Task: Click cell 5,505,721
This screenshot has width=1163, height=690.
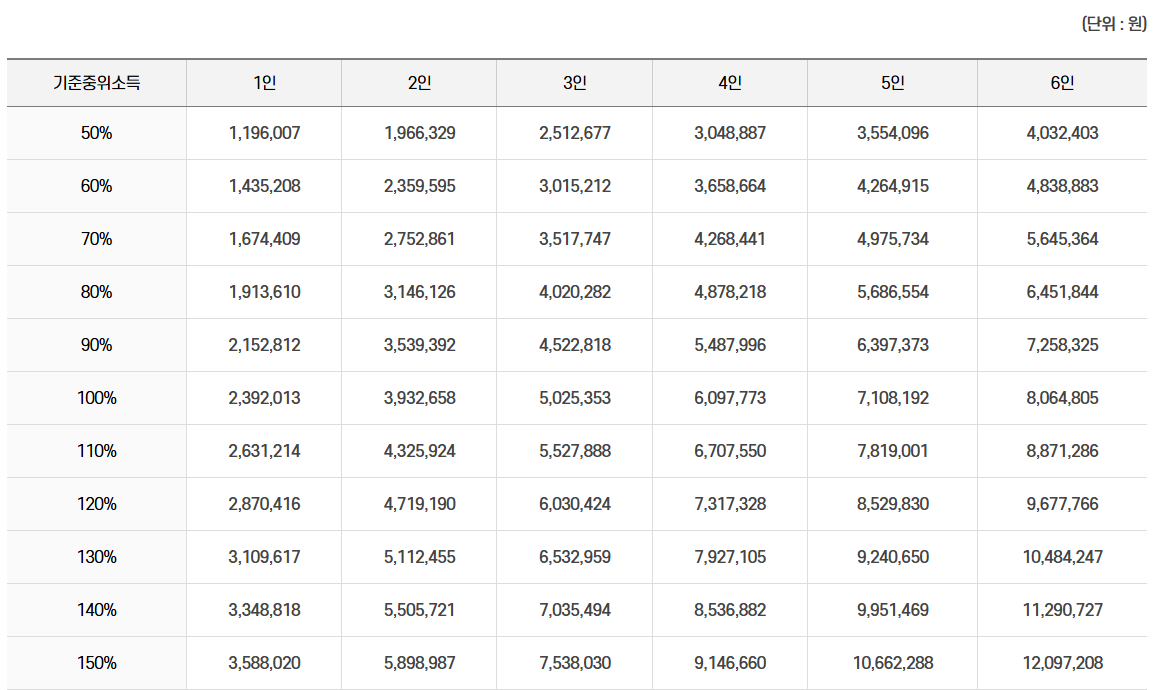Action: [x=419, y=610]
